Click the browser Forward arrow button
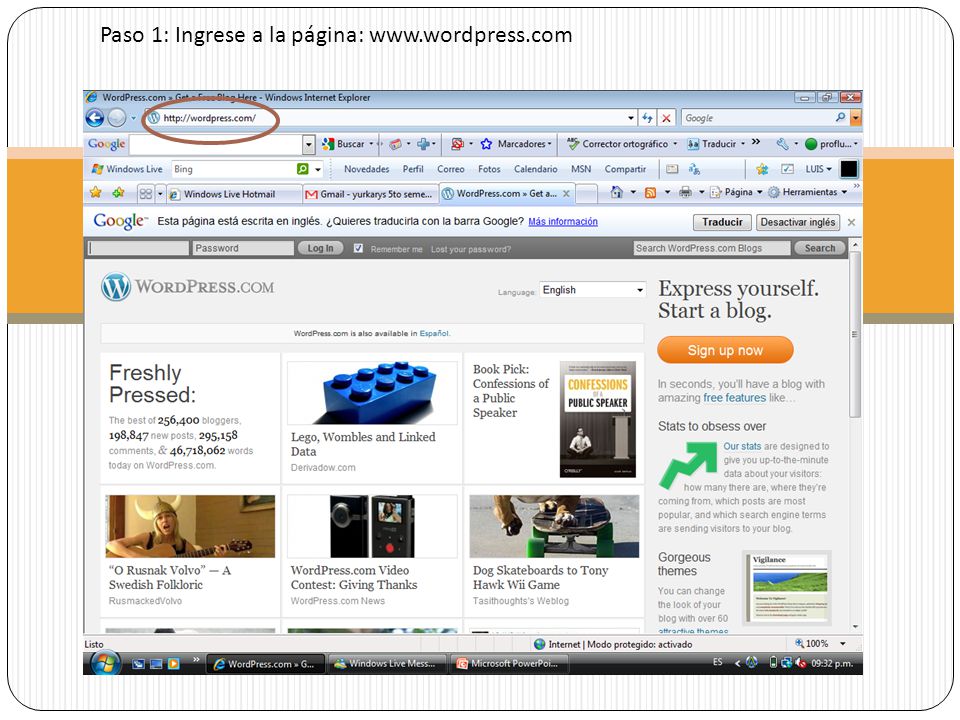The height and width of the screenshot is (720, 960). (x=116, y=118)
